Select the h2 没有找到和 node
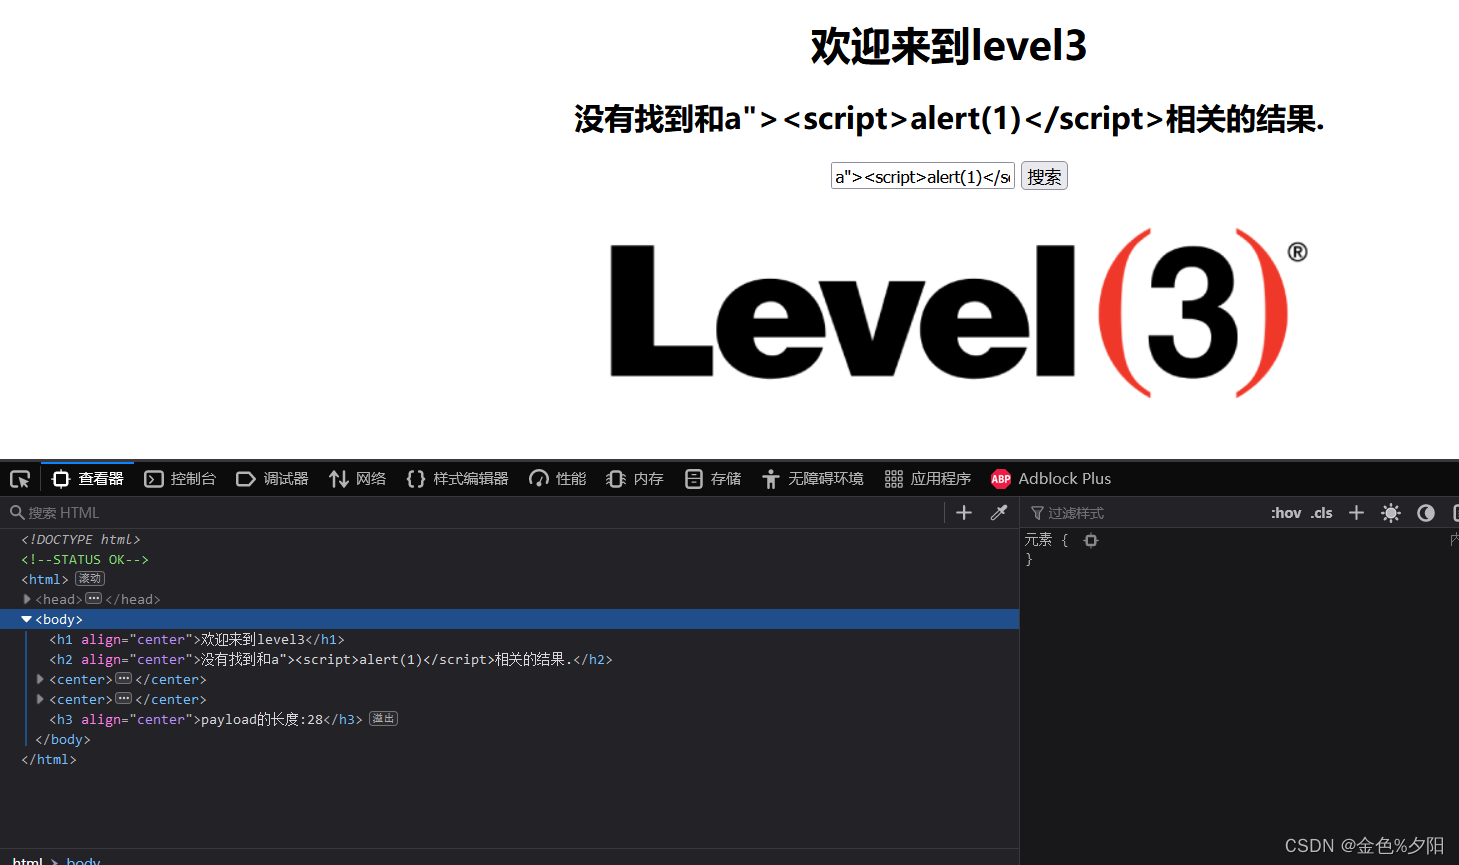Screen dimensions: 1459x865 pyautogui.click(x=331, y=659)
